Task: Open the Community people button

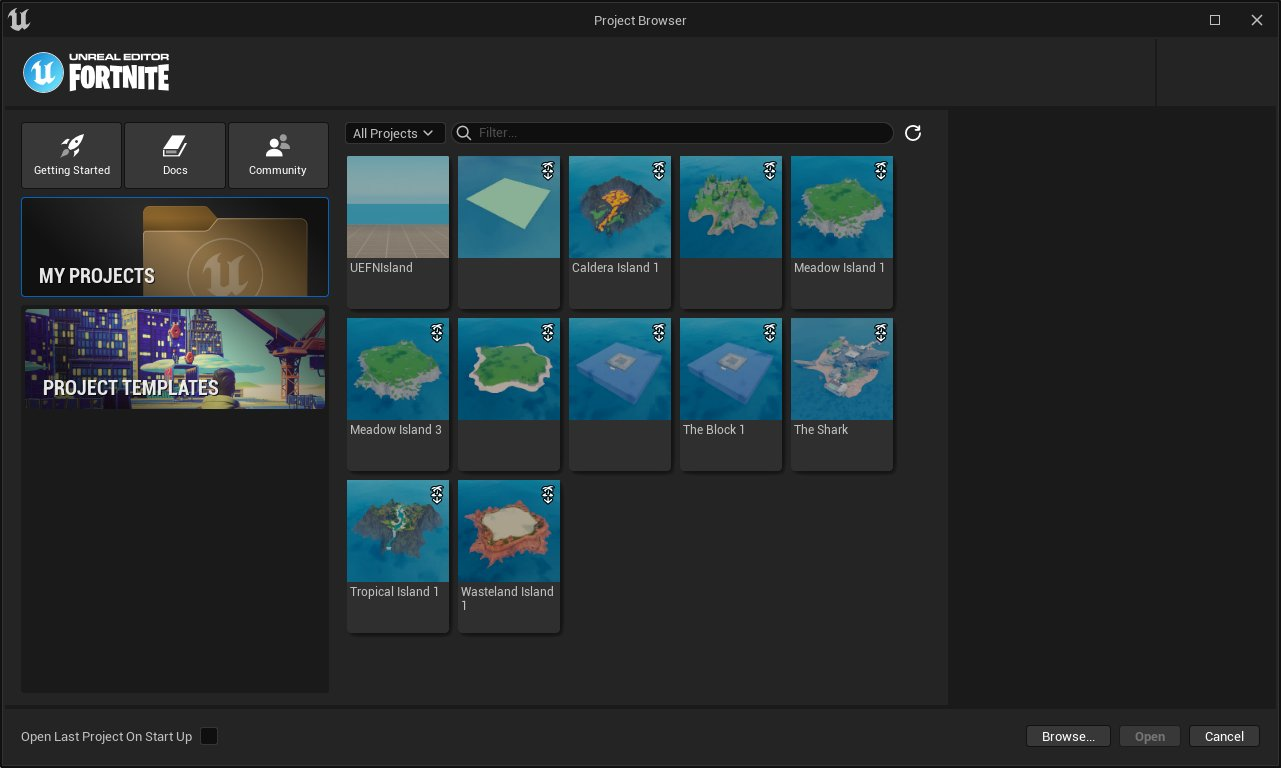Action: click(x=278, y=155)
